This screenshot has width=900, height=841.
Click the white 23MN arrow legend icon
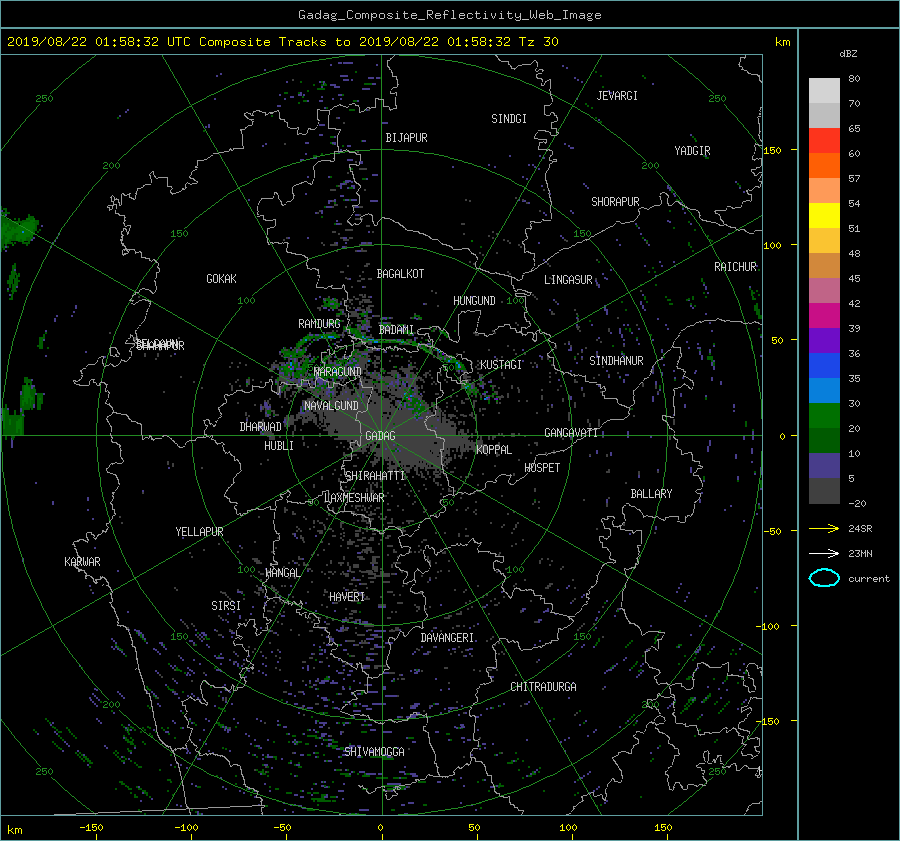pyautogui.click(x=824, y=553)
